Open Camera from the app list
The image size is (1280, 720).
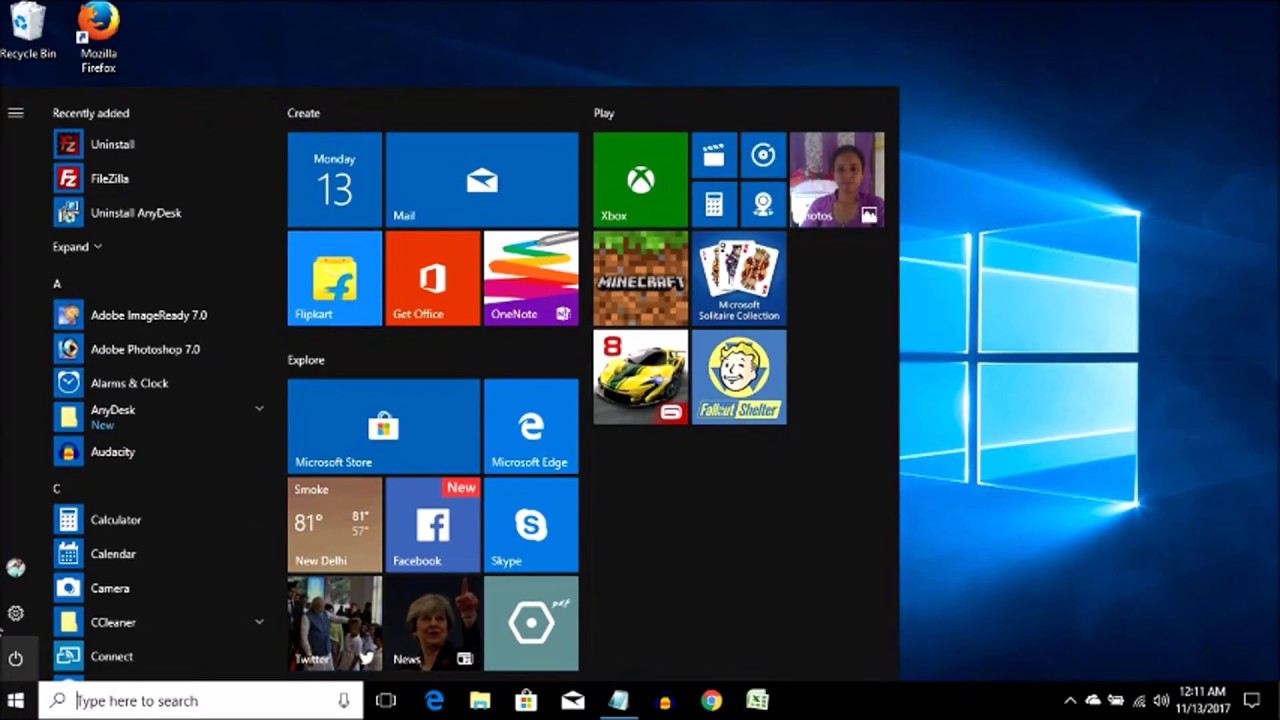(x=160, y=588)
